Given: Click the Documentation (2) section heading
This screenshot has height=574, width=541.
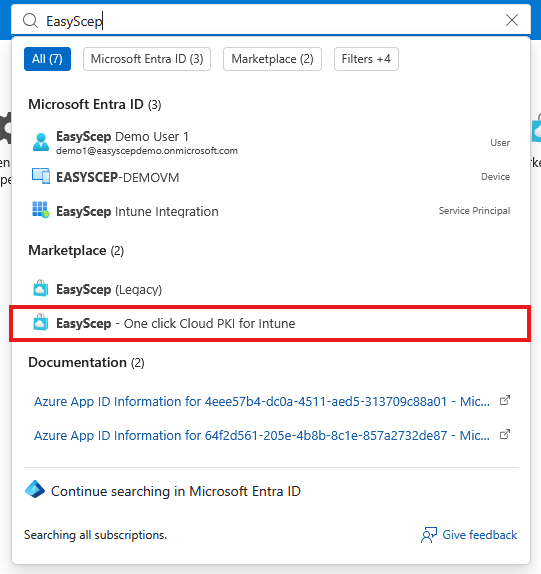Looking at the screenshot, I should pos(86,363).
